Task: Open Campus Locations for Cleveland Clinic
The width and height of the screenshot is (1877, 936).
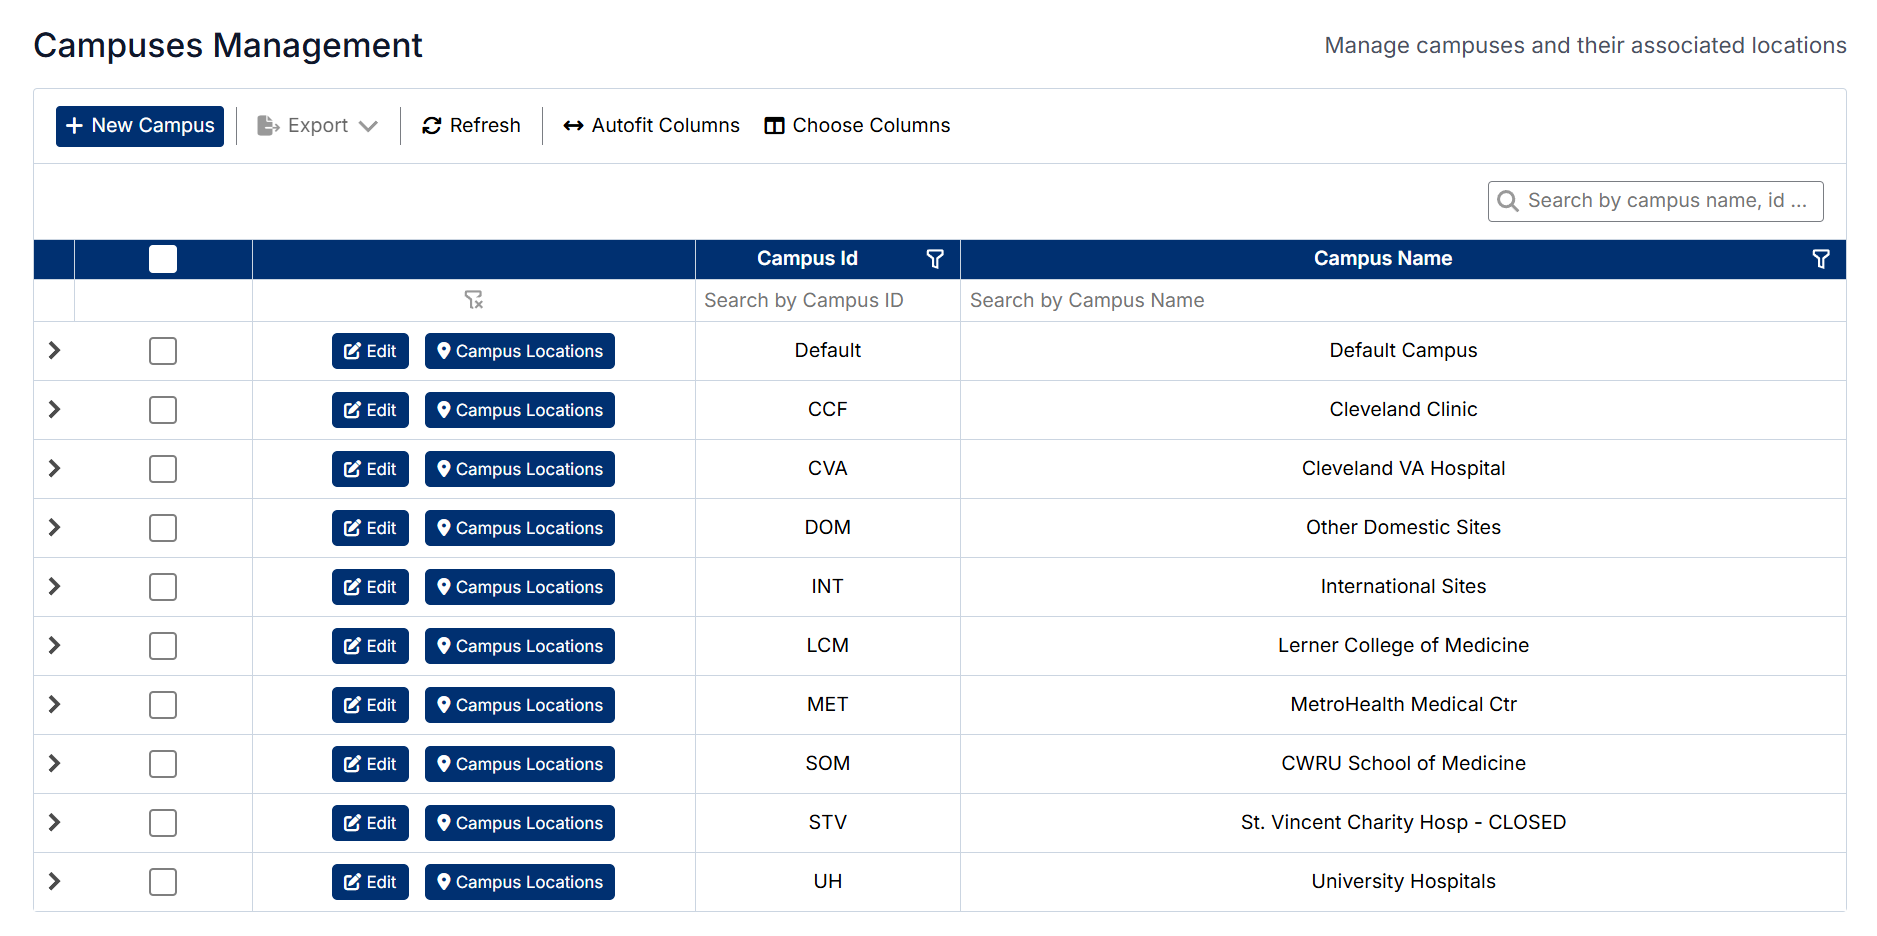Action: pos(519,410)
